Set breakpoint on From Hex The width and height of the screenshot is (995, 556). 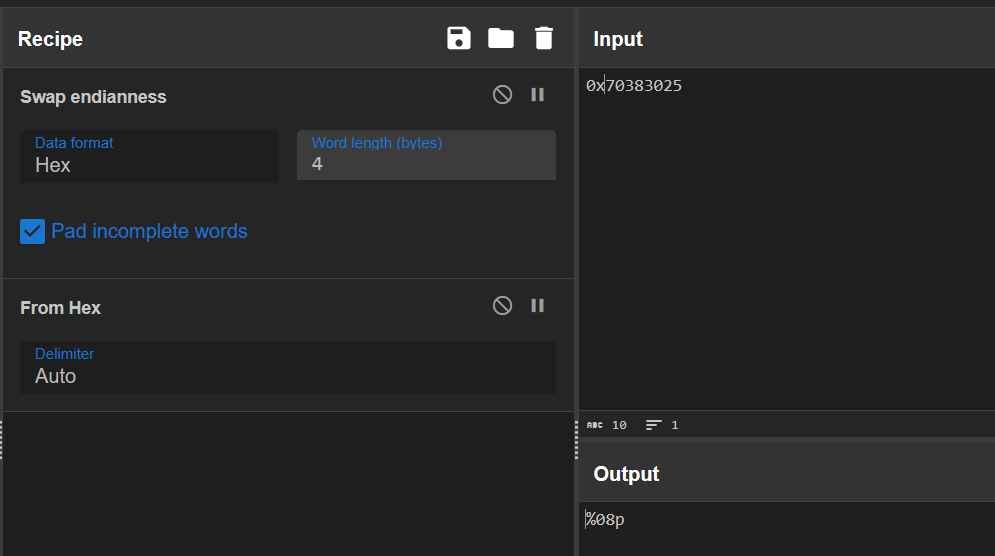[538, 306]
